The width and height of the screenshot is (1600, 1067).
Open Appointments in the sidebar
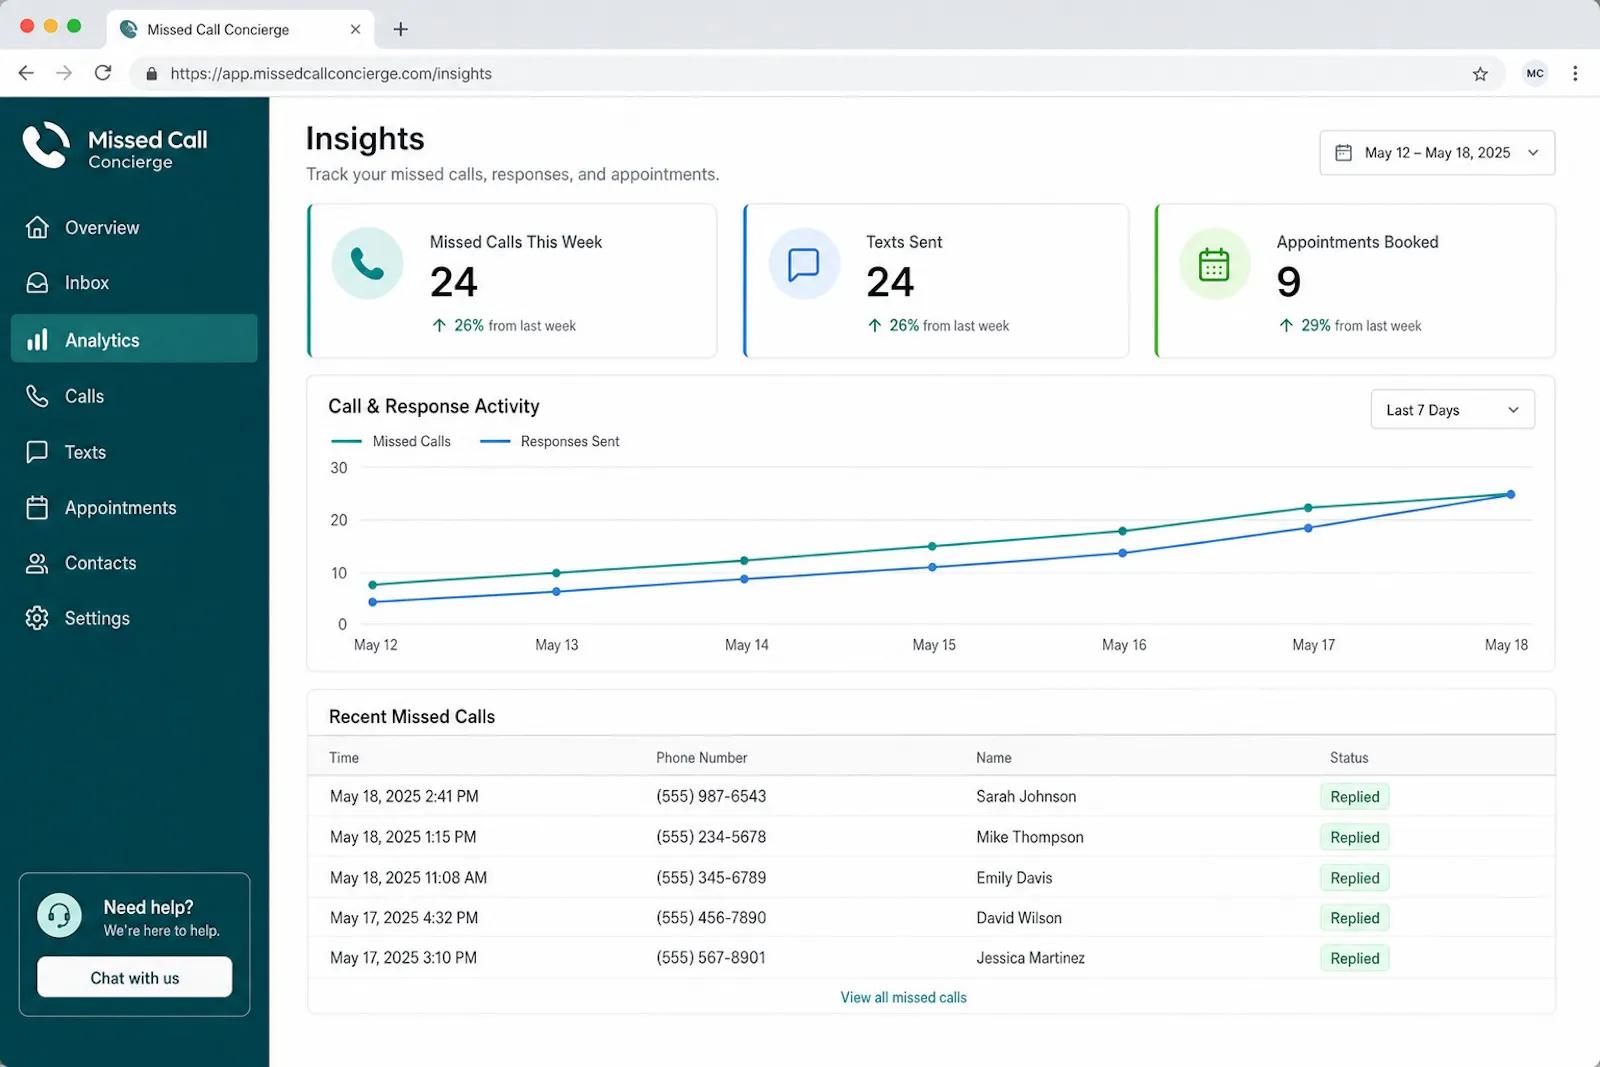(x=134, y=508)
